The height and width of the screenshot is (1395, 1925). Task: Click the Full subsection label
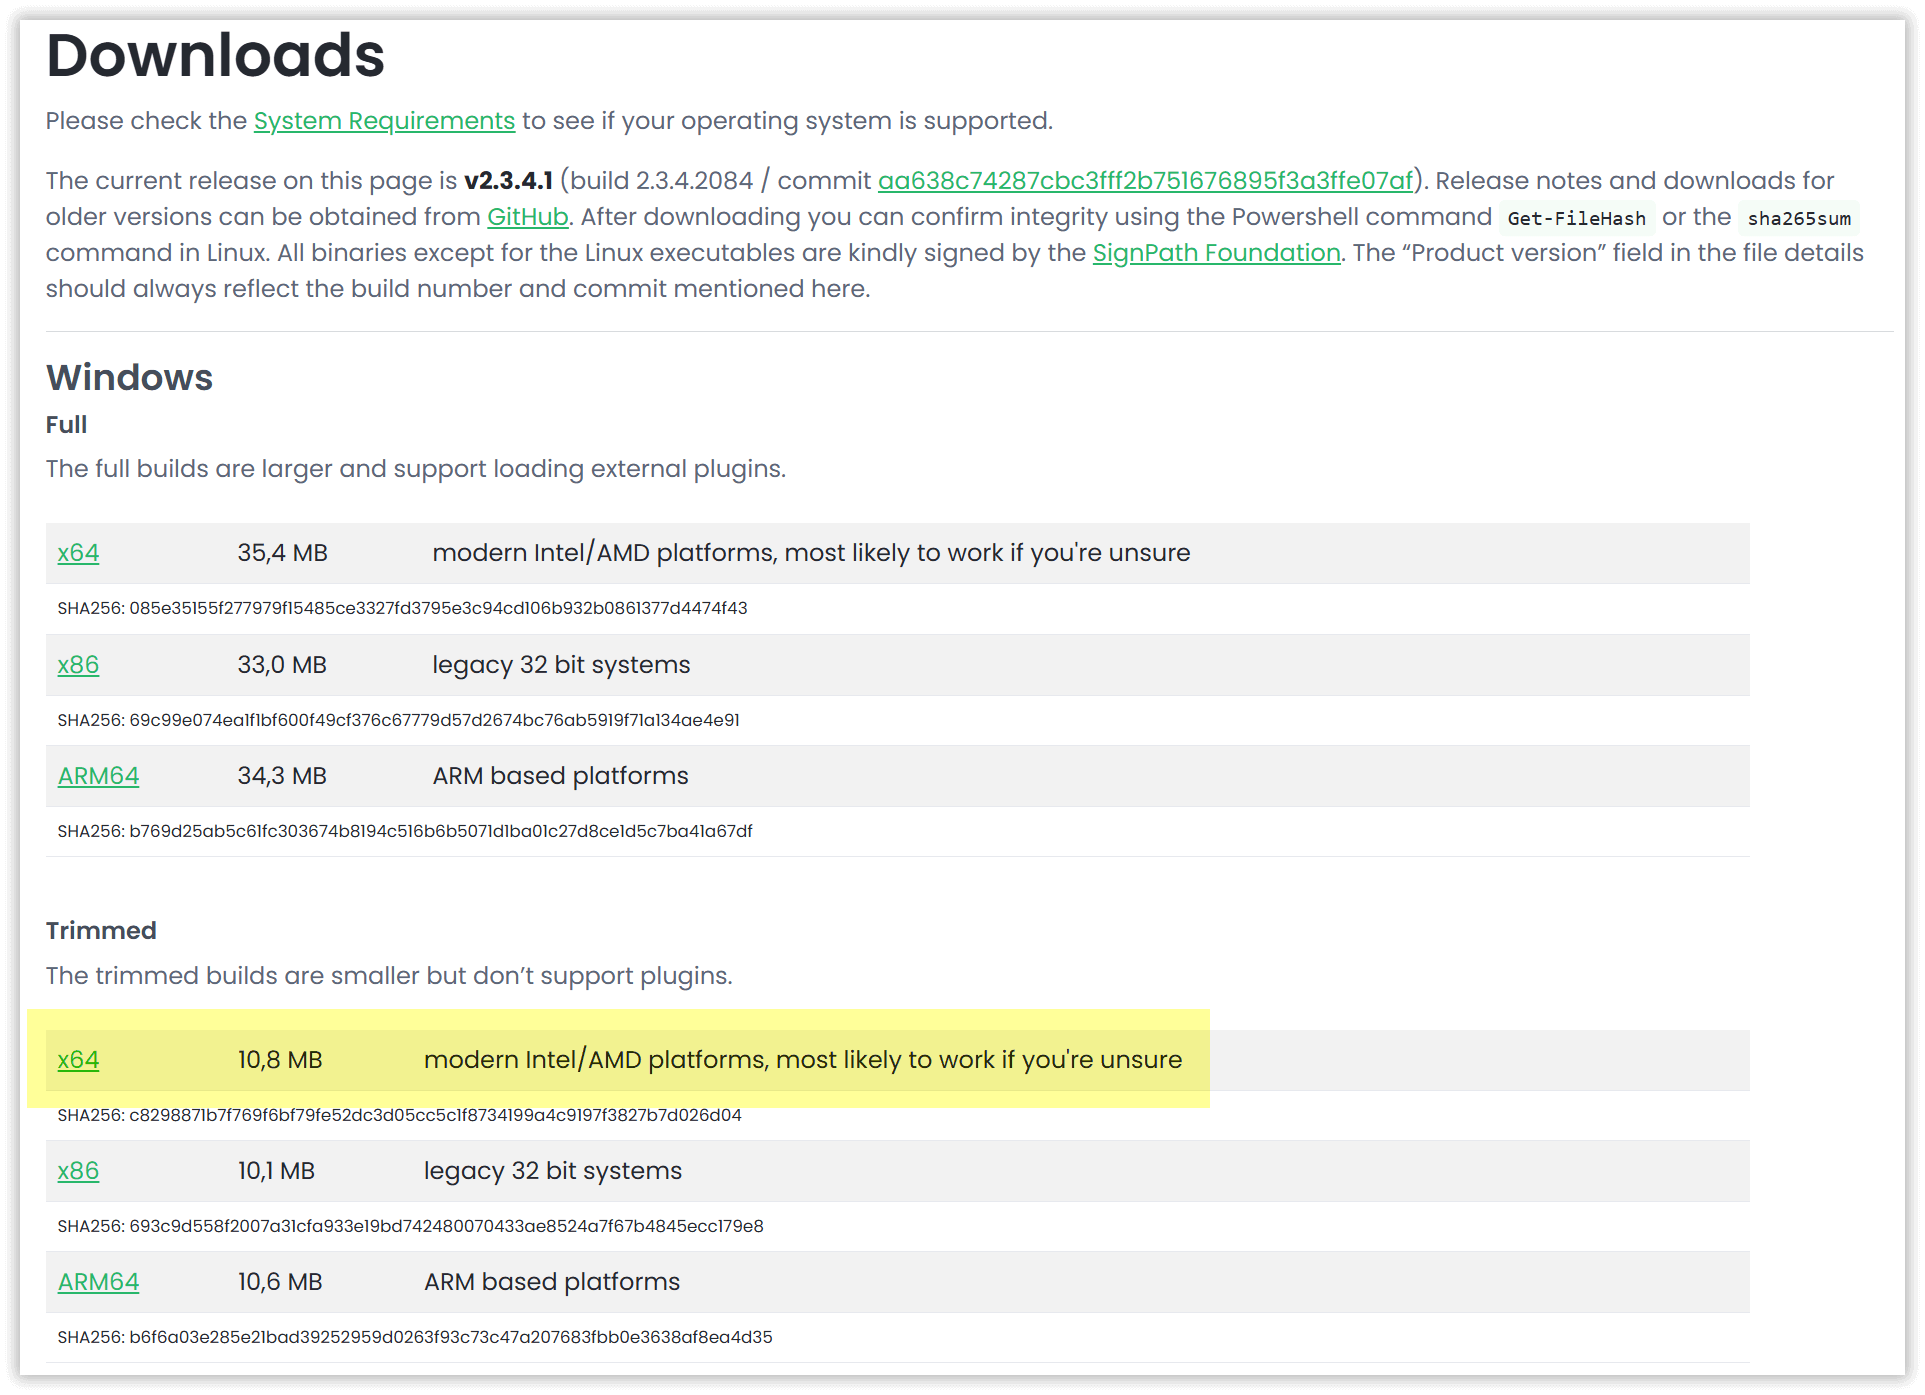(x=66, y=424)
